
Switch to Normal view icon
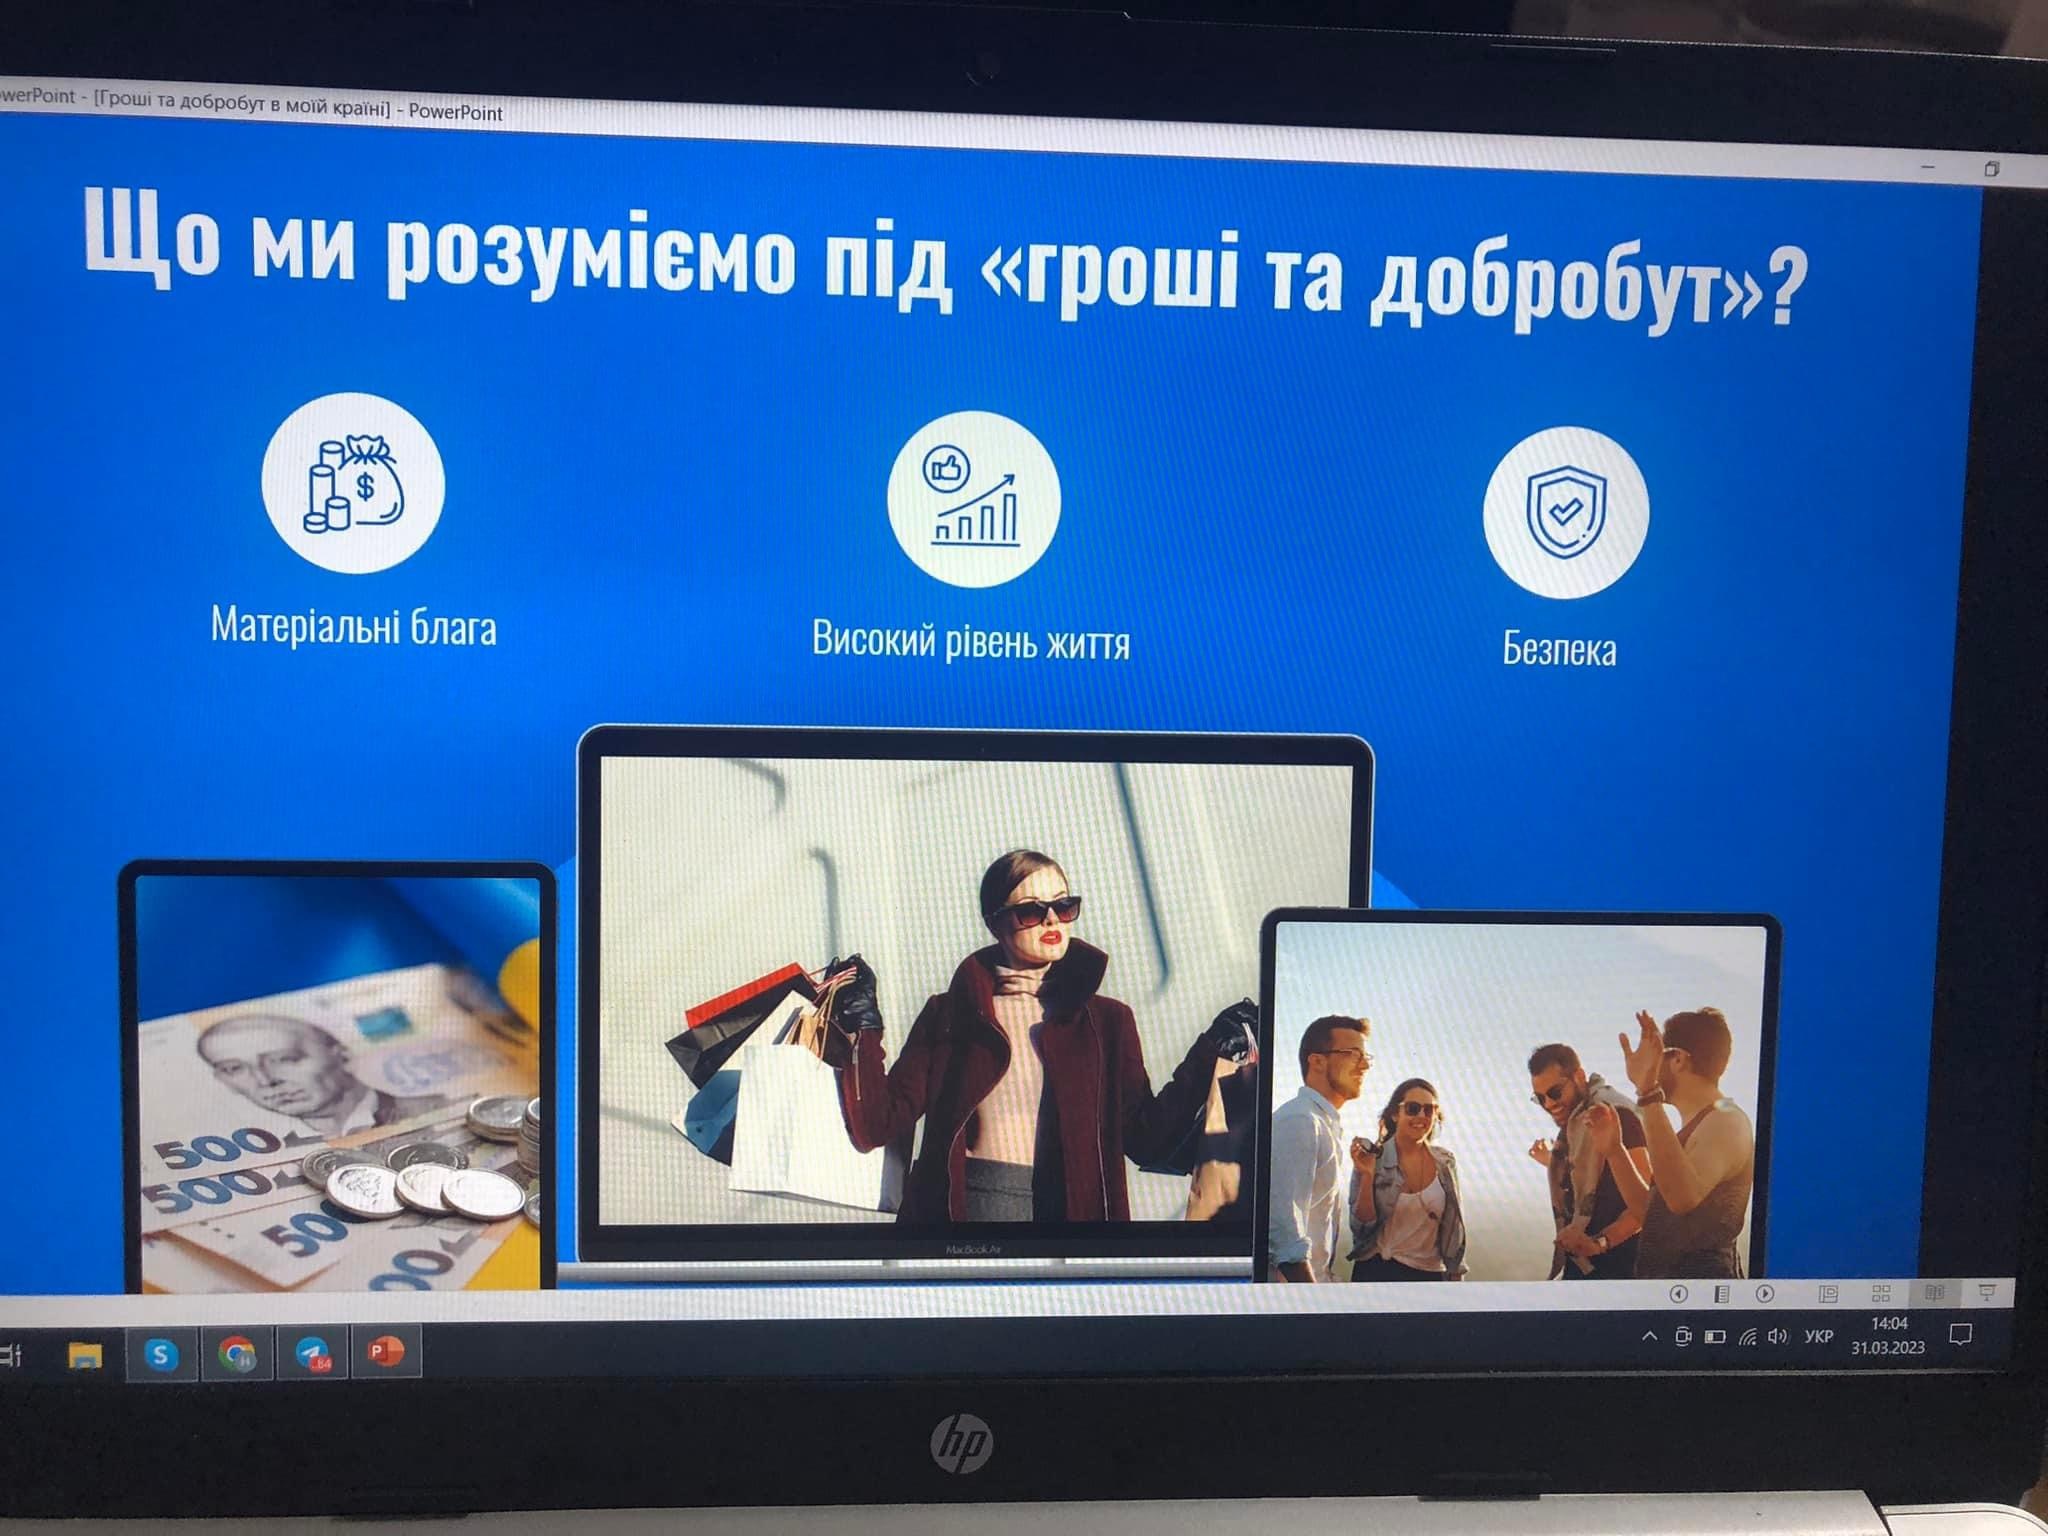tap(1828, 1294)
